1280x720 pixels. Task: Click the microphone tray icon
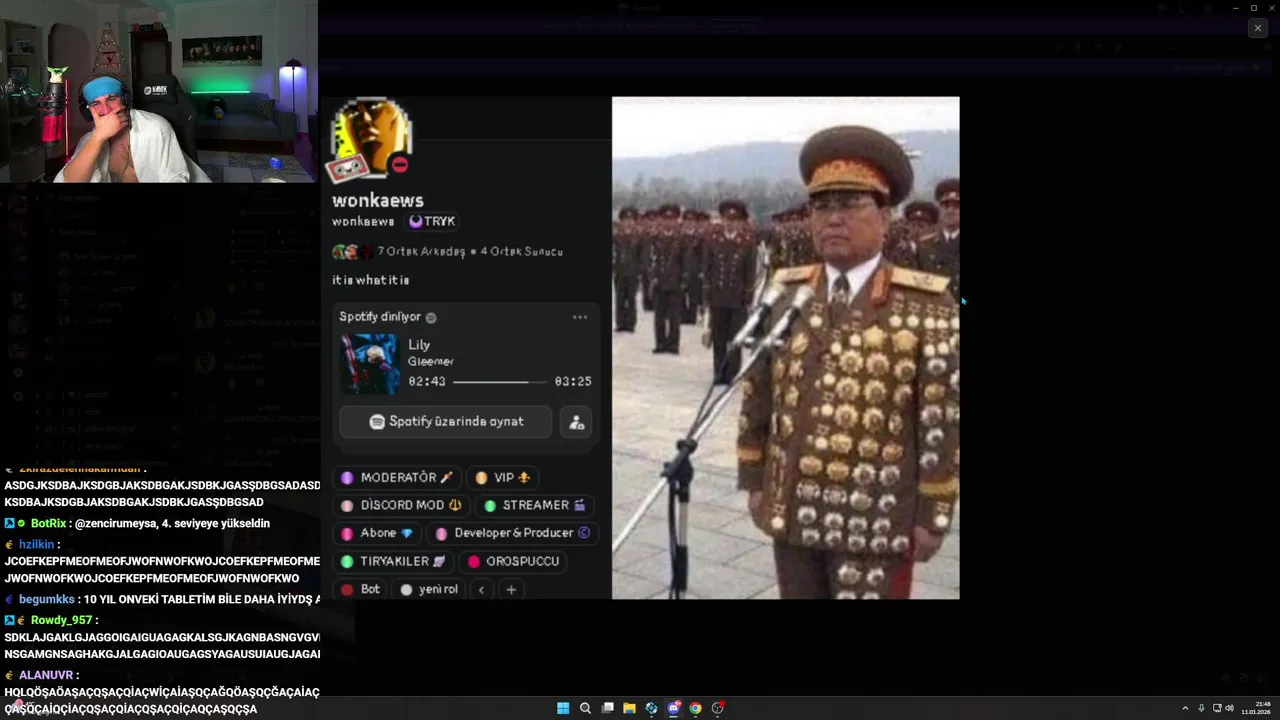click(x=1201, y=708)
